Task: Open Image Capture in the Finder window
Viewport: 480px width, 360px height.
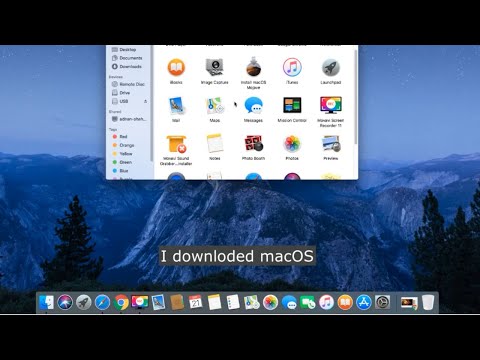Action: (214, 67)
